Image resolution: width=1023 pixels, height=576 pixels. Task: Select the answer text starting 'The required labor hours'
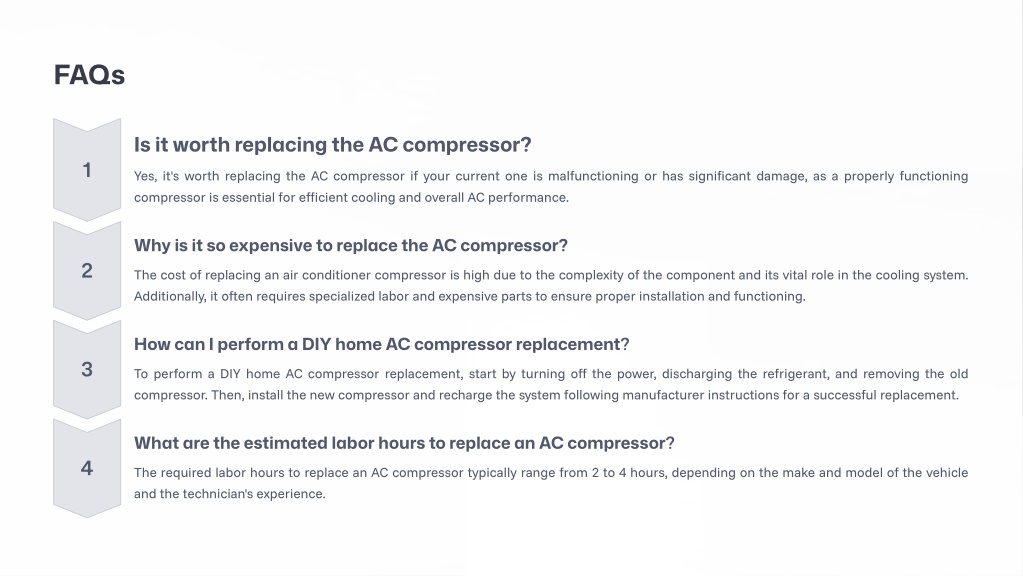(550, 483)
